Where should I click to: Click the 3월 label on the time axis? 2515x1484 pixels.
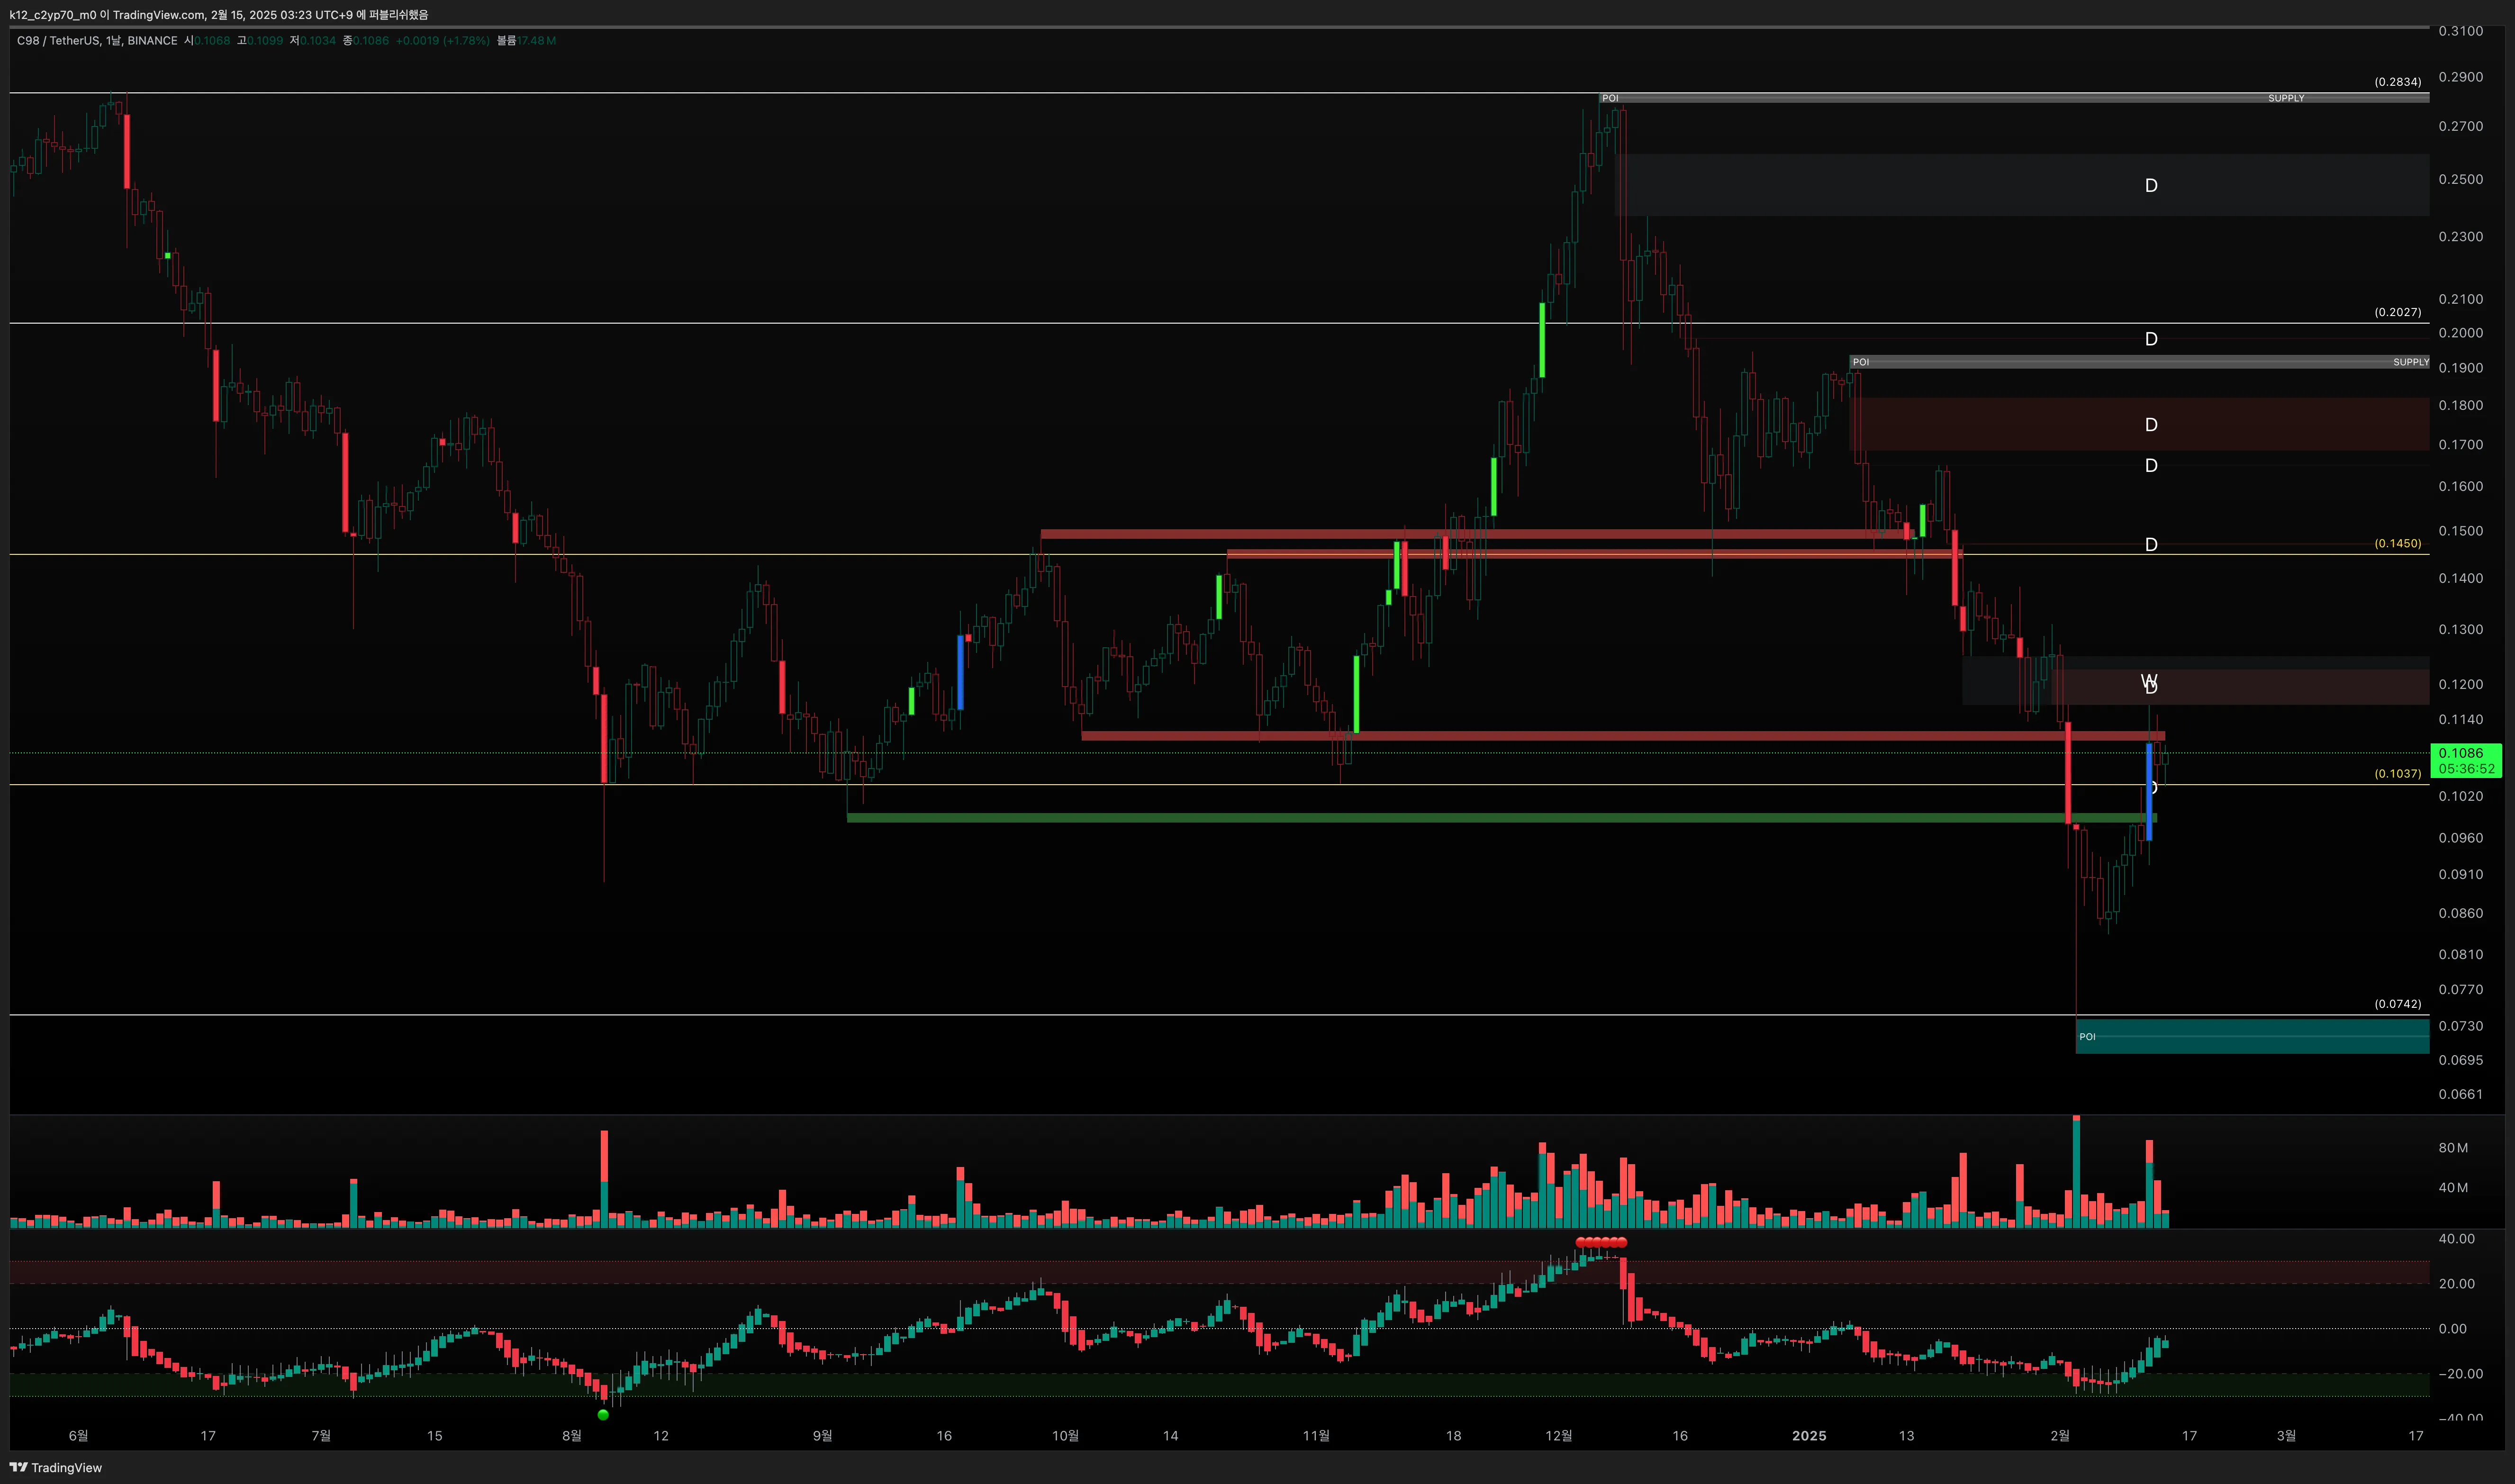[x=2286, y=1436]
